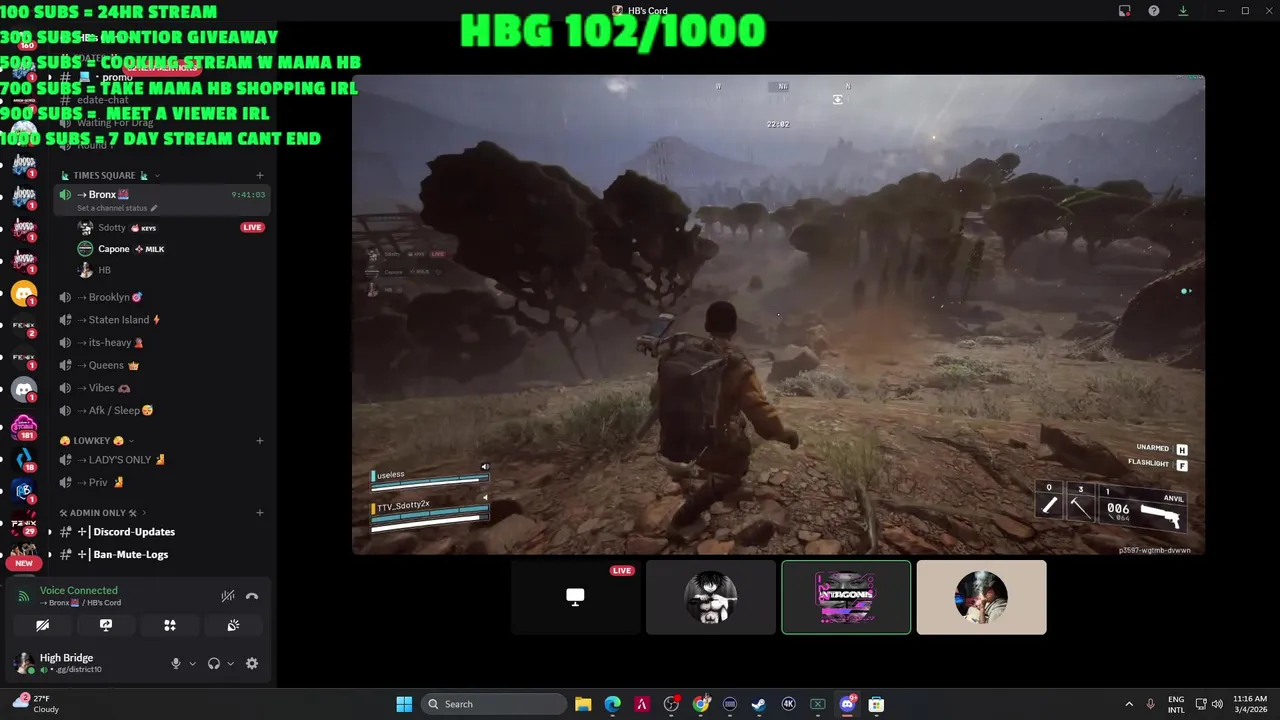1280x720 pixels.
Task: Open File Explorer from taskbar
Action: tap(583, 704)
